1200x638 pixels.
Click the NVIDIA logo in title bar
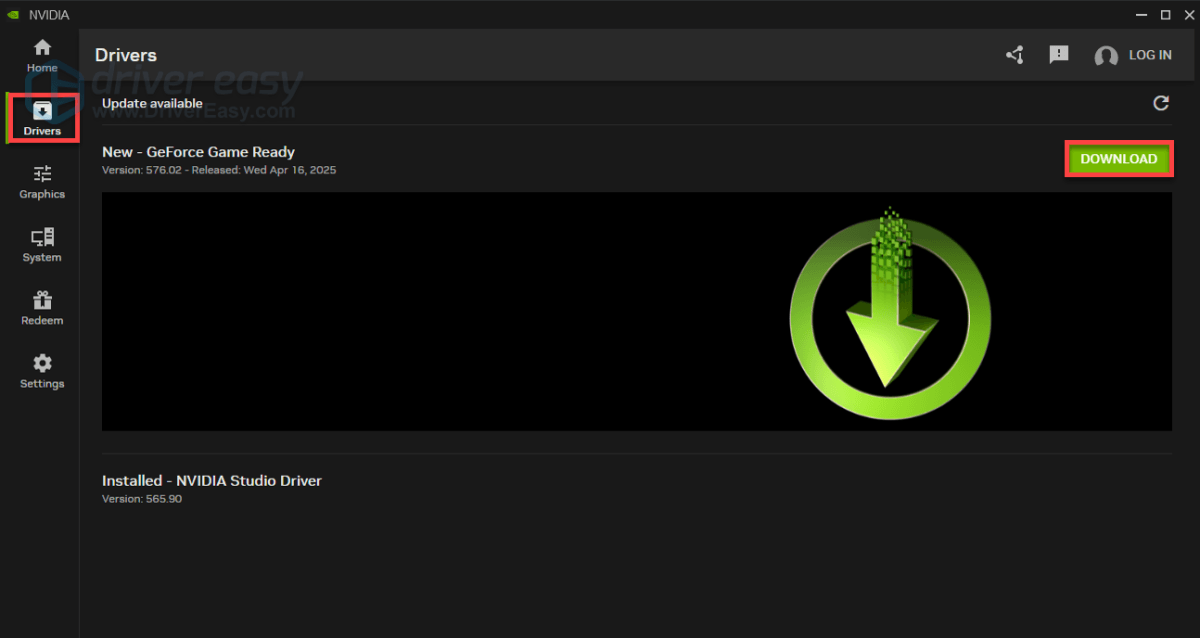(12, 15)
